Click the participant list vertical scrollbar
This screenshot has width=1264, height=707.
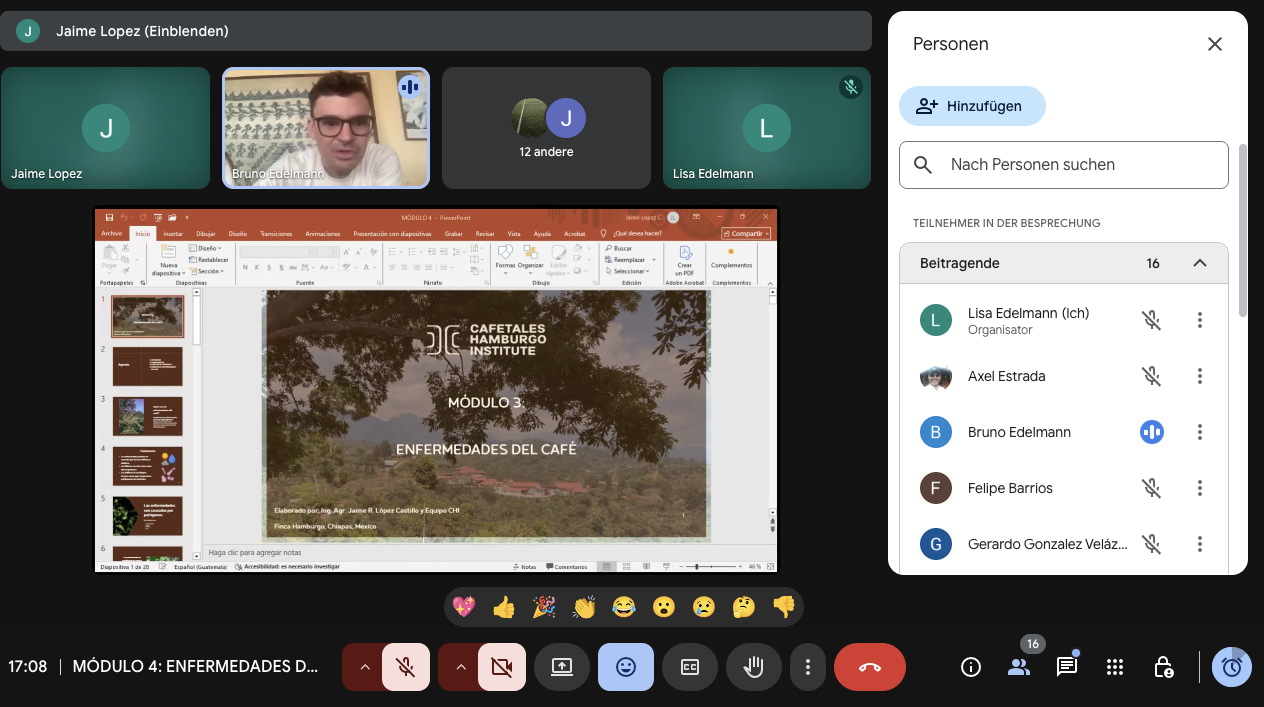[1242, 230]
